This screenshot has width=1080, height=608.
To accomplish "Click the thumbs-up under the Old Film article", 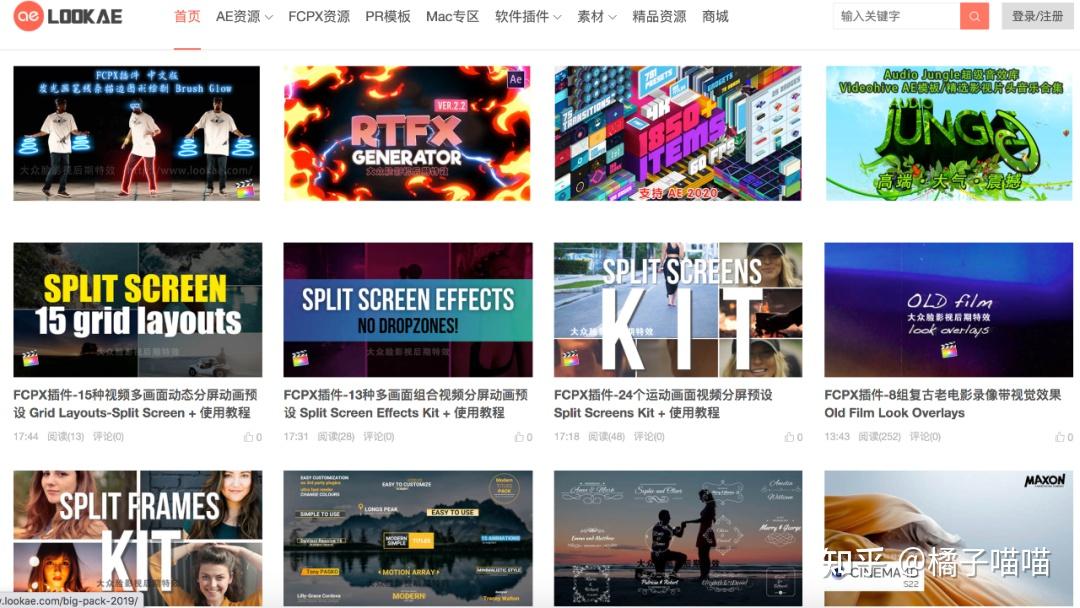I will point(1062,437).
